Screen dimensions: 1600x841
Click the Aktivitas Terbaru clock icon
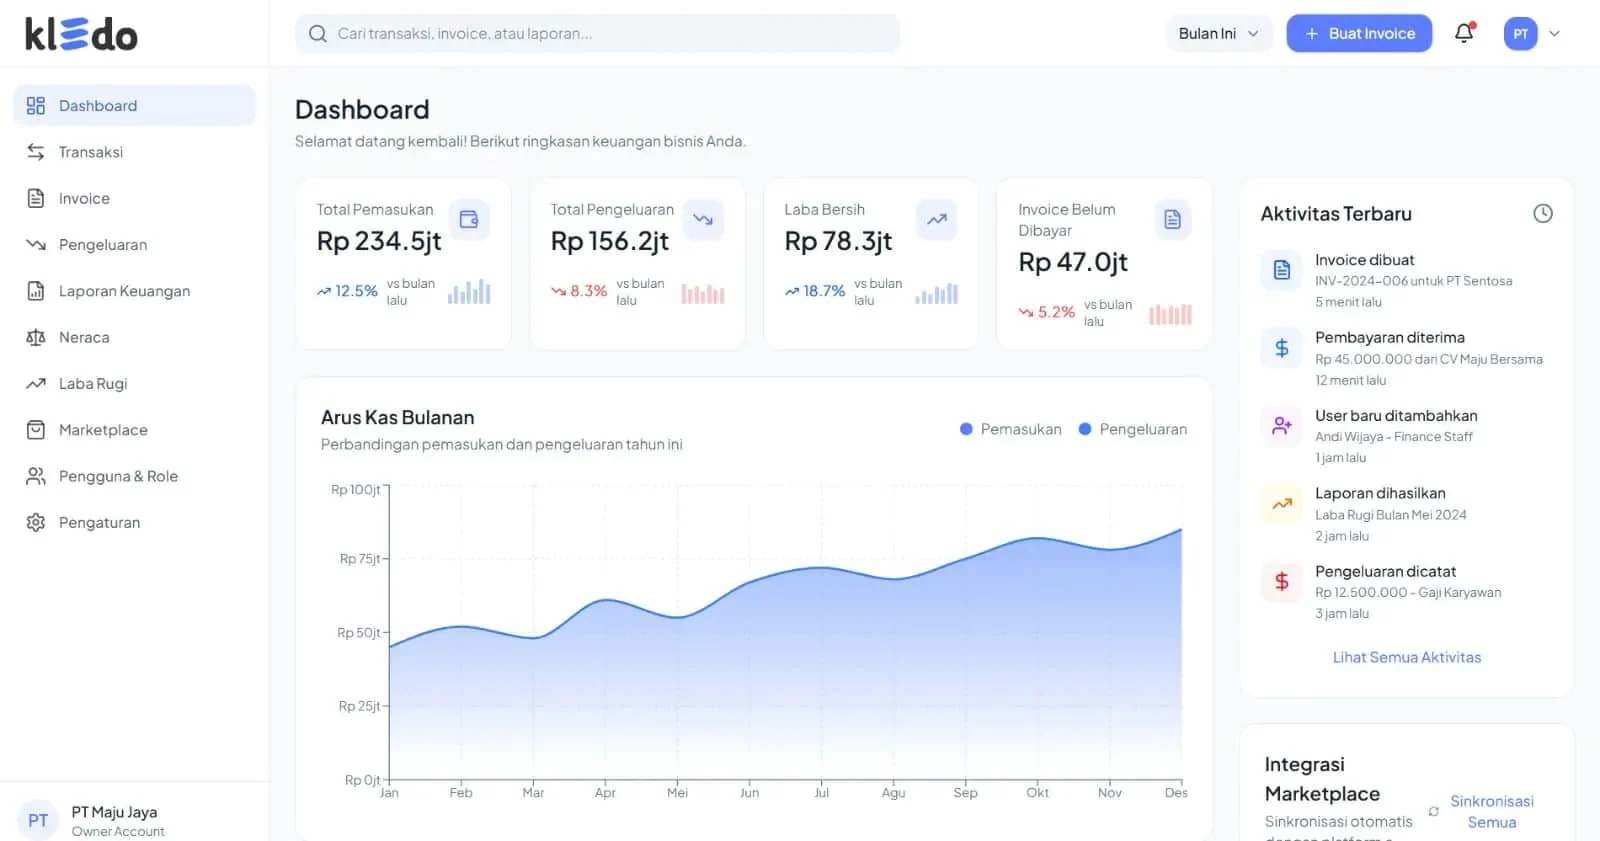1543,213
